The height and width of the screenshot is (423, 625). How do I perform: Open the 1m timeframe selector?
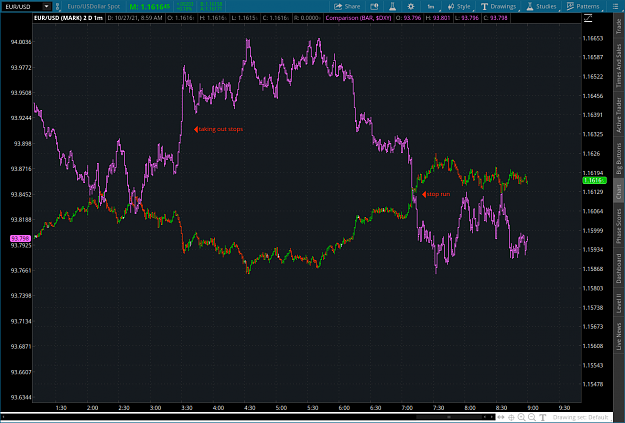pyautogui.click(x=431, y=6)
